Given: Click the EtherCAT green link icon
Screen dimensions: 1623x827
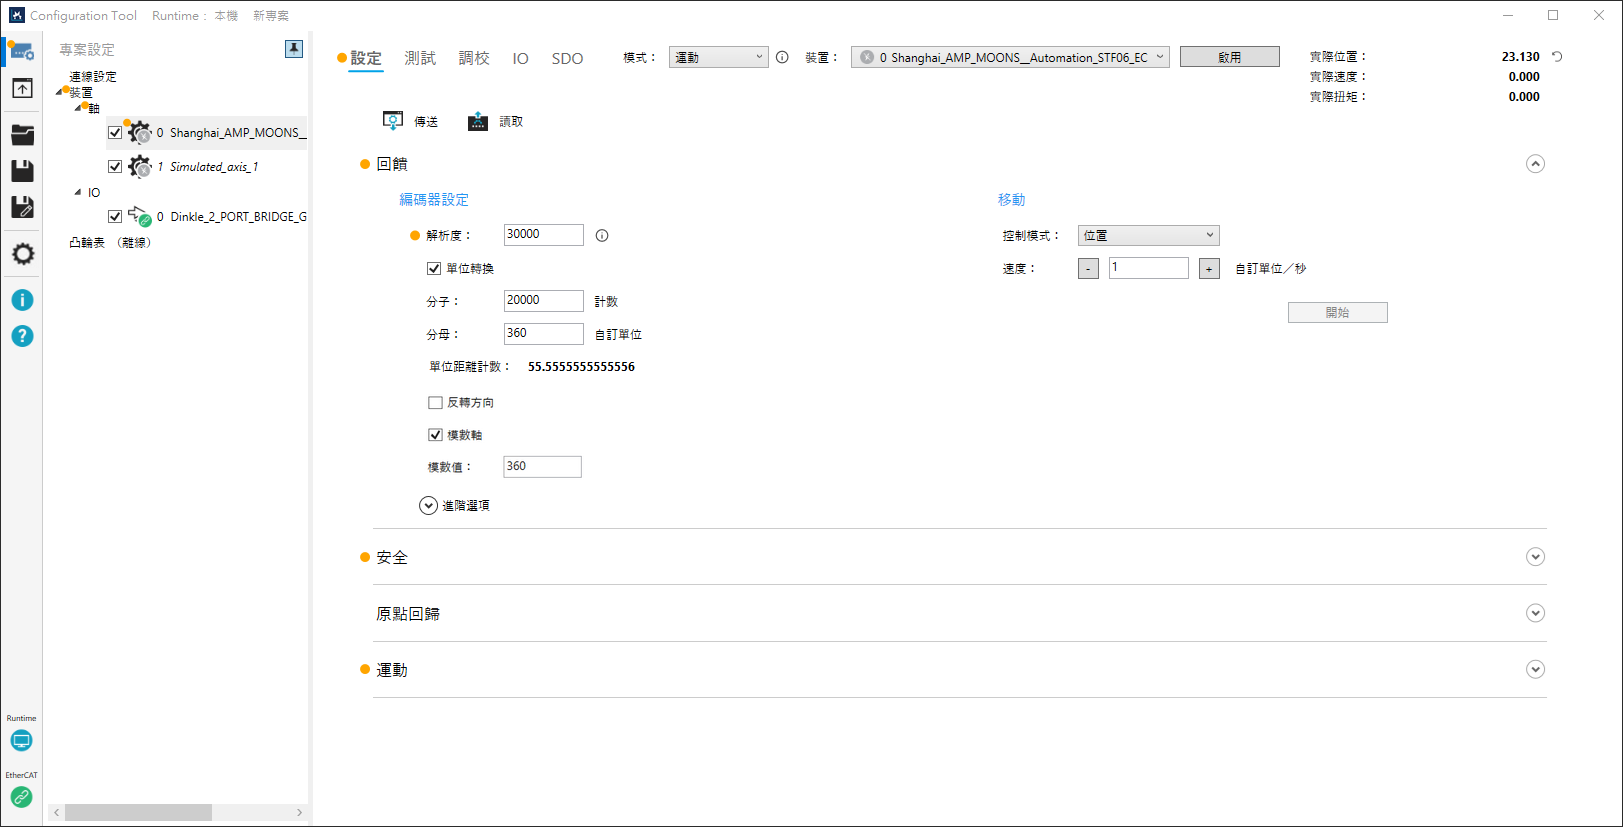Looking at the screenshot, I should point(21,797).
